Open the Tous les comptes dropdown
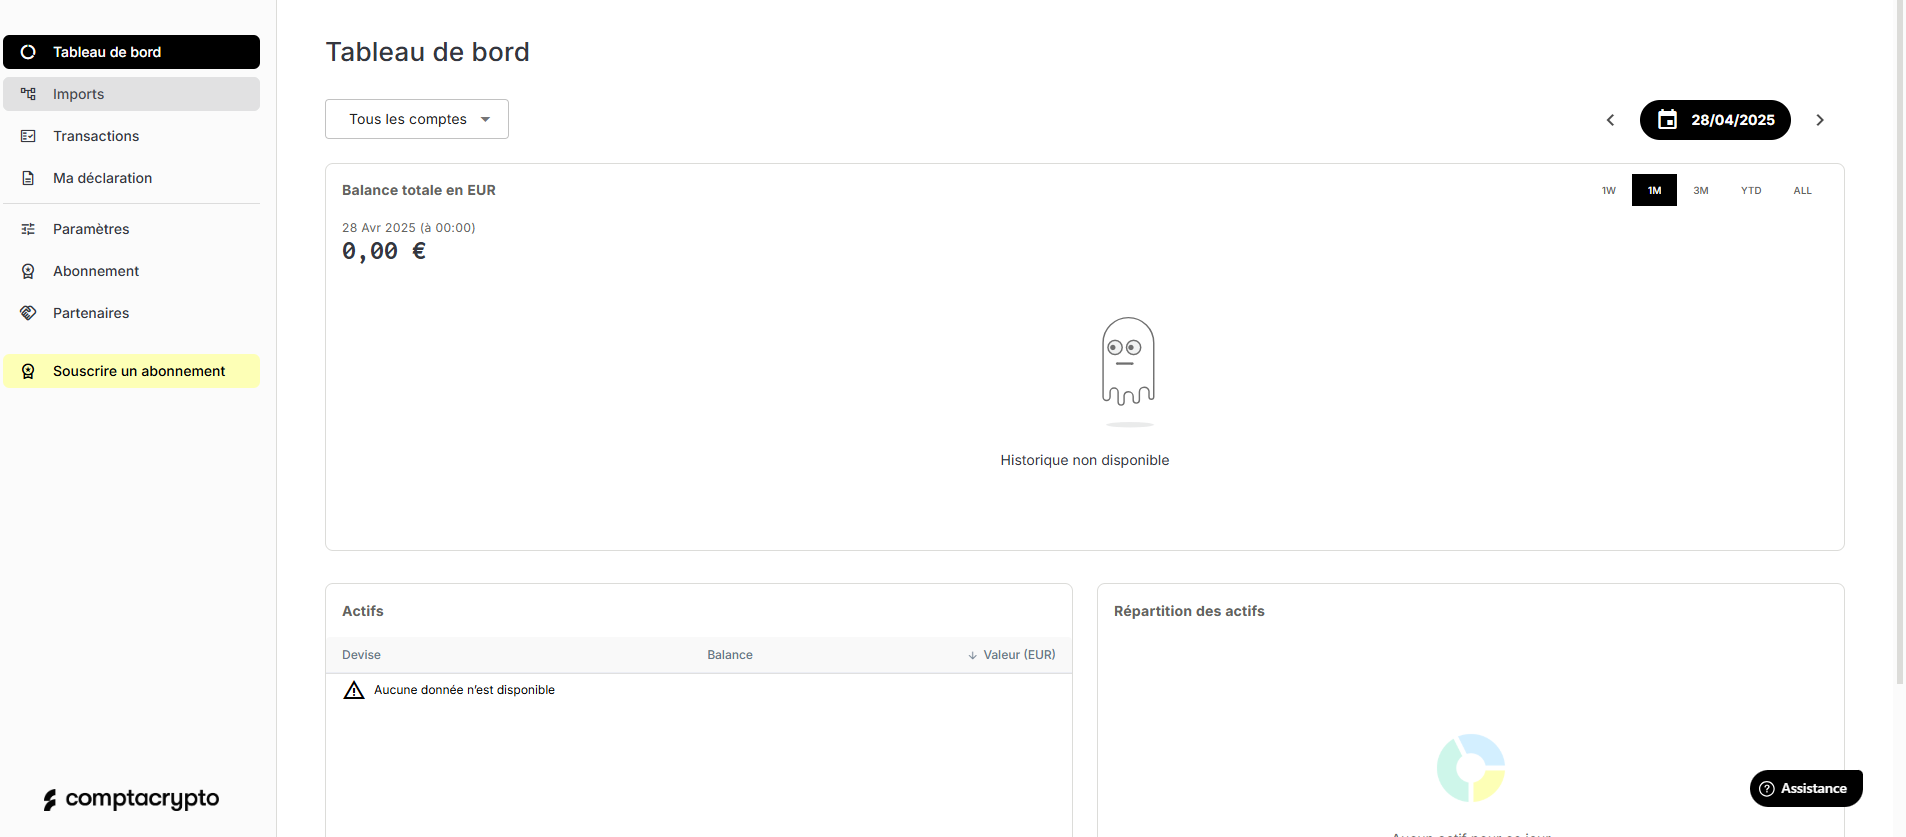This screenshot has height=837, width=1906. pos(417,119)
